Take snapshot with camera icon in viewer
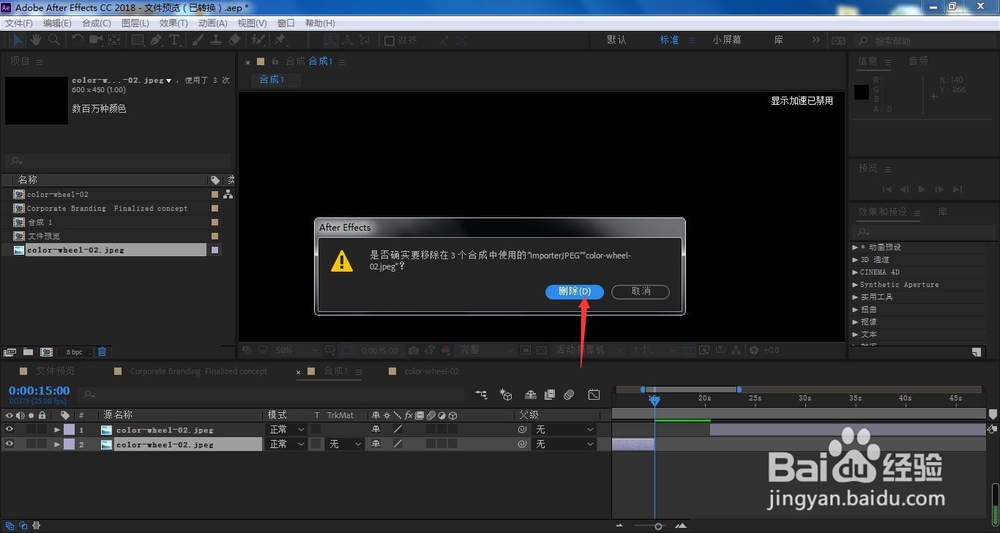Viewport: 1000px width, 533px height. 414,350
